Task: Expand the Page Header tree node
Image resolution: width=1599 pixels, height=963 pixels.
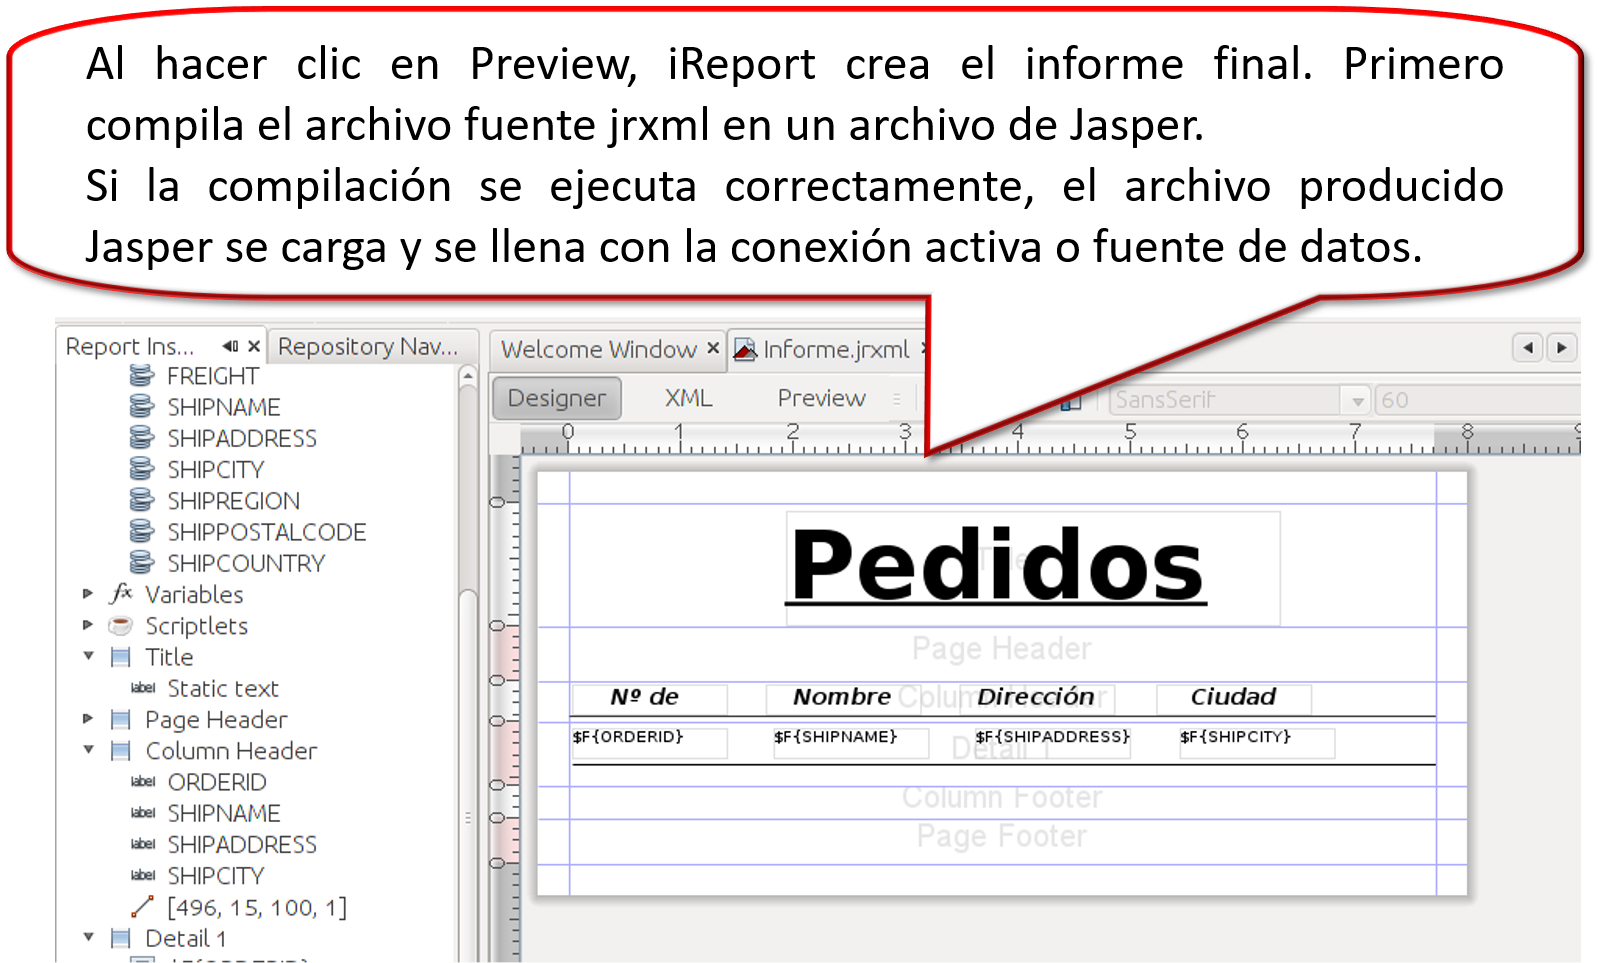Action: click(88, 719)
